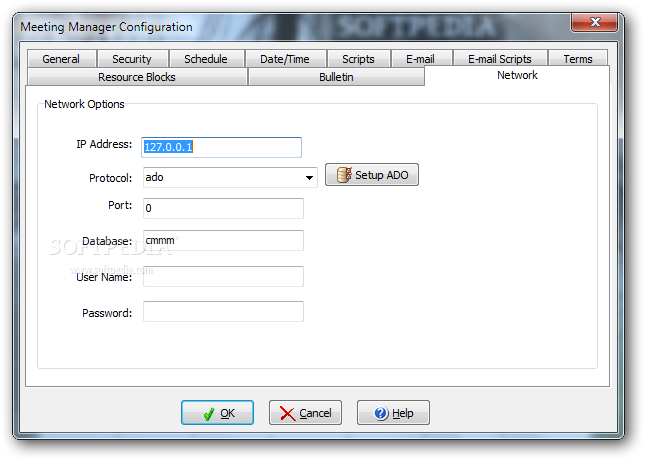This screenshot has width=645, height=460.
Task: Switch to the E-mail Scripts tab
Action: point(500,59)
